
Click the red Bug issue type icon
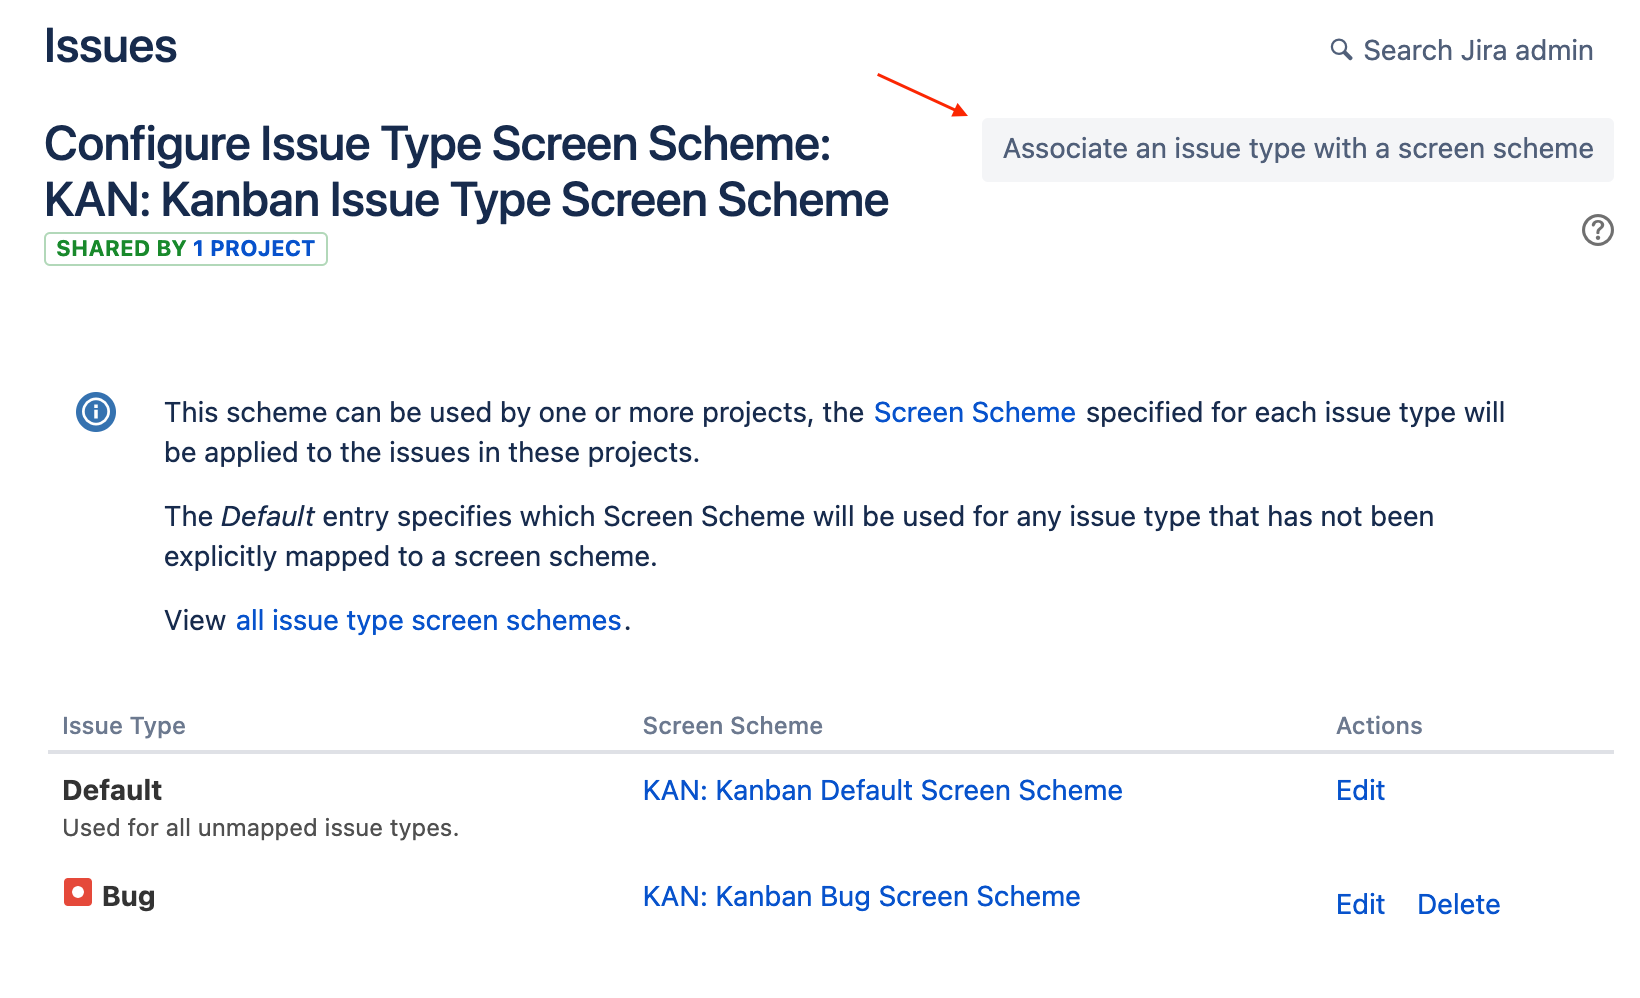[x=78, y=892]
